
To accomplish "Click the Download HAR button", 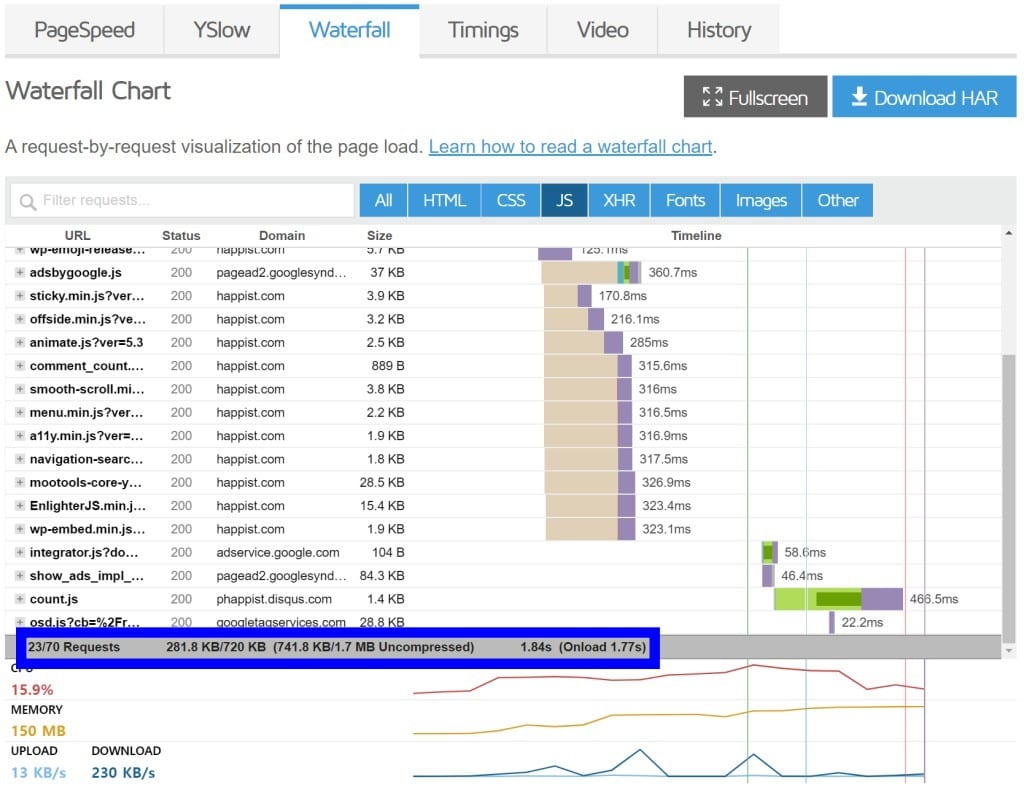I will pos(924,97).
